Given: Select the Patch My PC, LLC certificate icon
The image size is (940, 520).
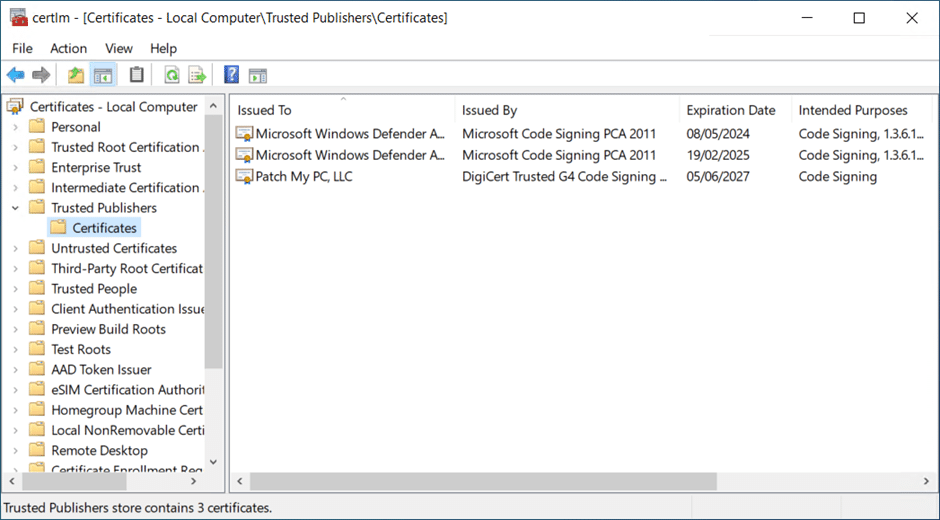Looking at the screenshot, I should (245, 177).
